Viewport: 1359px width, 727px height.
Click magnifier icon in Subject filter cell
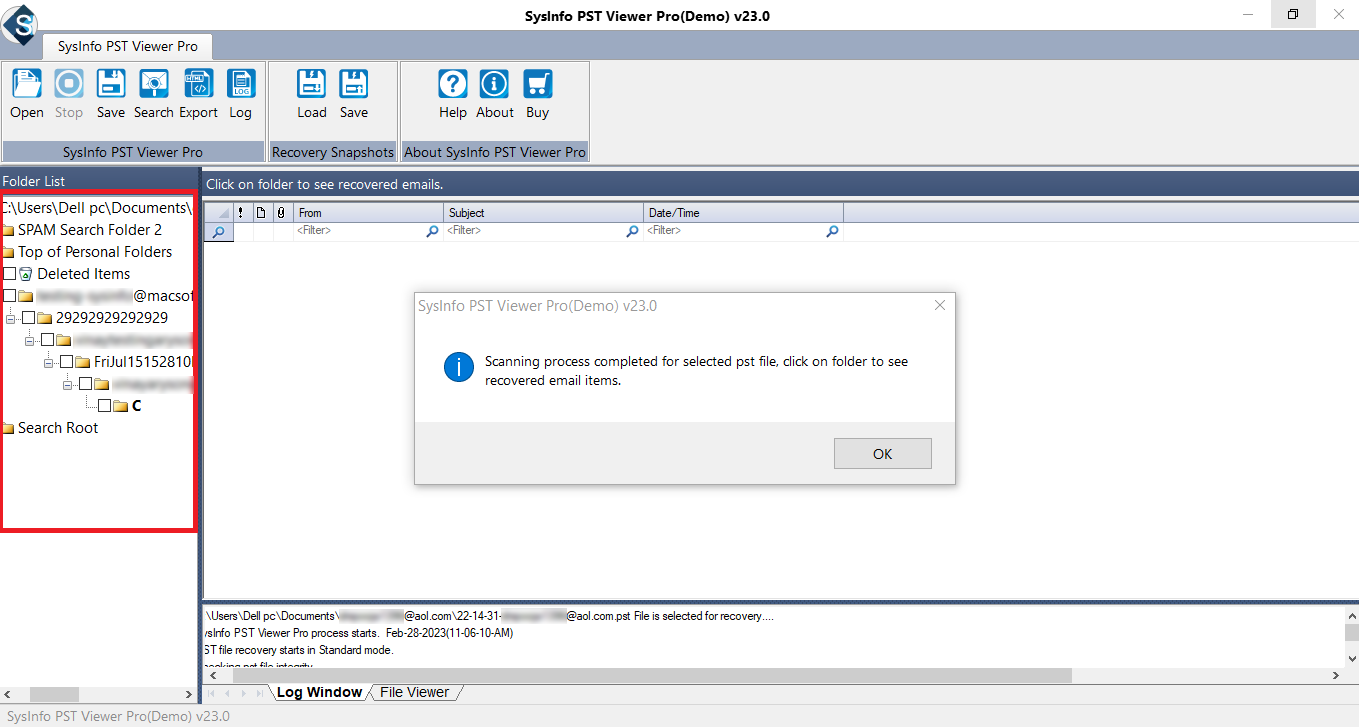coord(632,231)
